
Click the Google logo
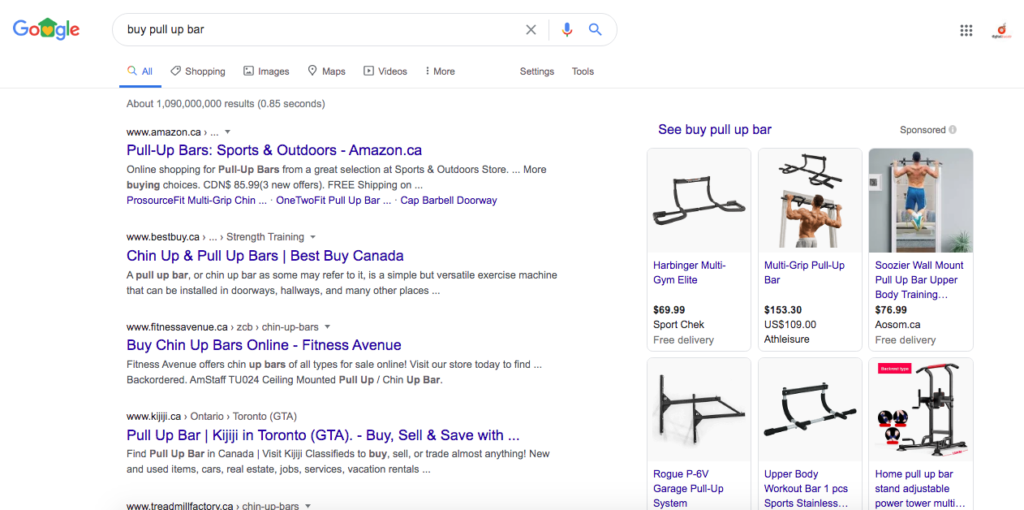pos(46,29)
